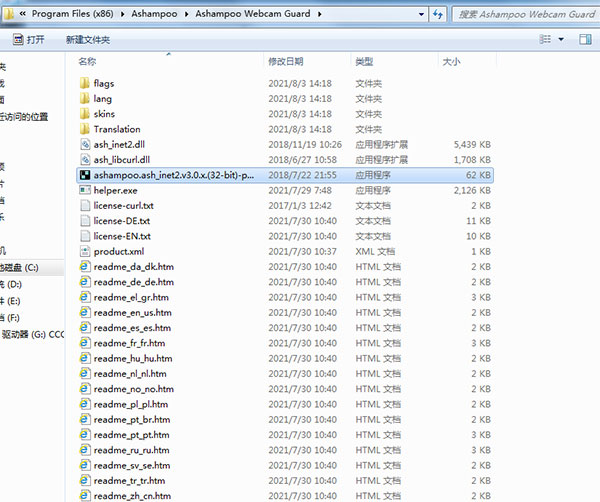Select the file named readme_no_no.htm

tap(134, 389)
